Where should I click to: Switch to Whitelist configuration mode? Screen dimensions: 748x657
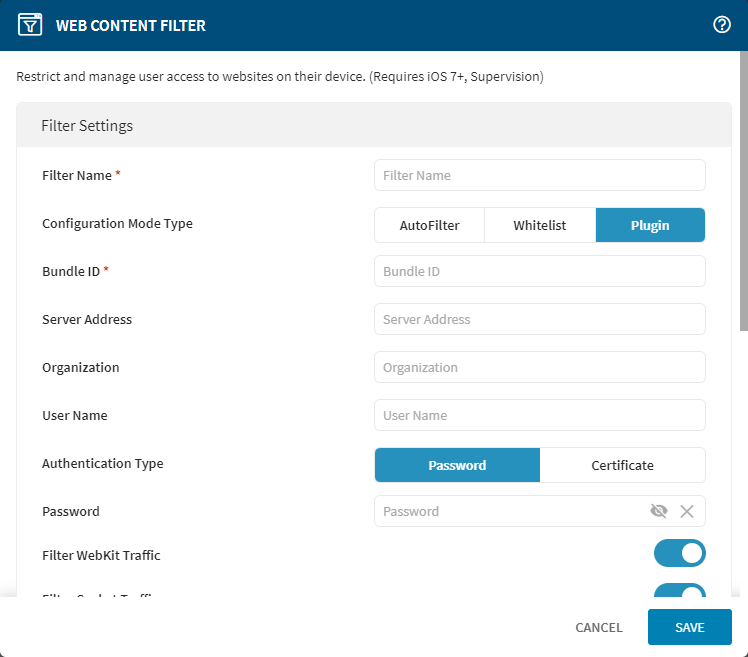coord(540,225)
